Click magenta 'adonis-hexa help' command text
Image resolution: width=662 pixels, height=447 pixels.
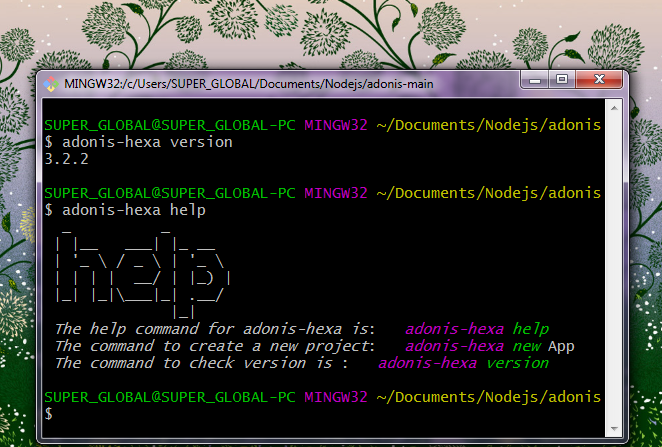477,329
